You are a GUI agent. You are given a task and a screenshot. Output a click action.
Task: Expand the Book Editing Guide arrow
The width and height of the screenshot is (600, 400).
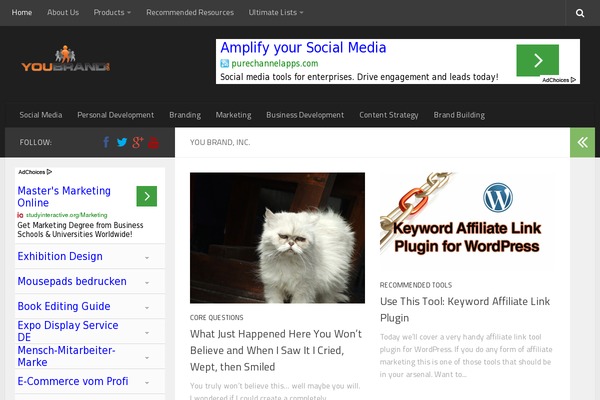[147, 307]
